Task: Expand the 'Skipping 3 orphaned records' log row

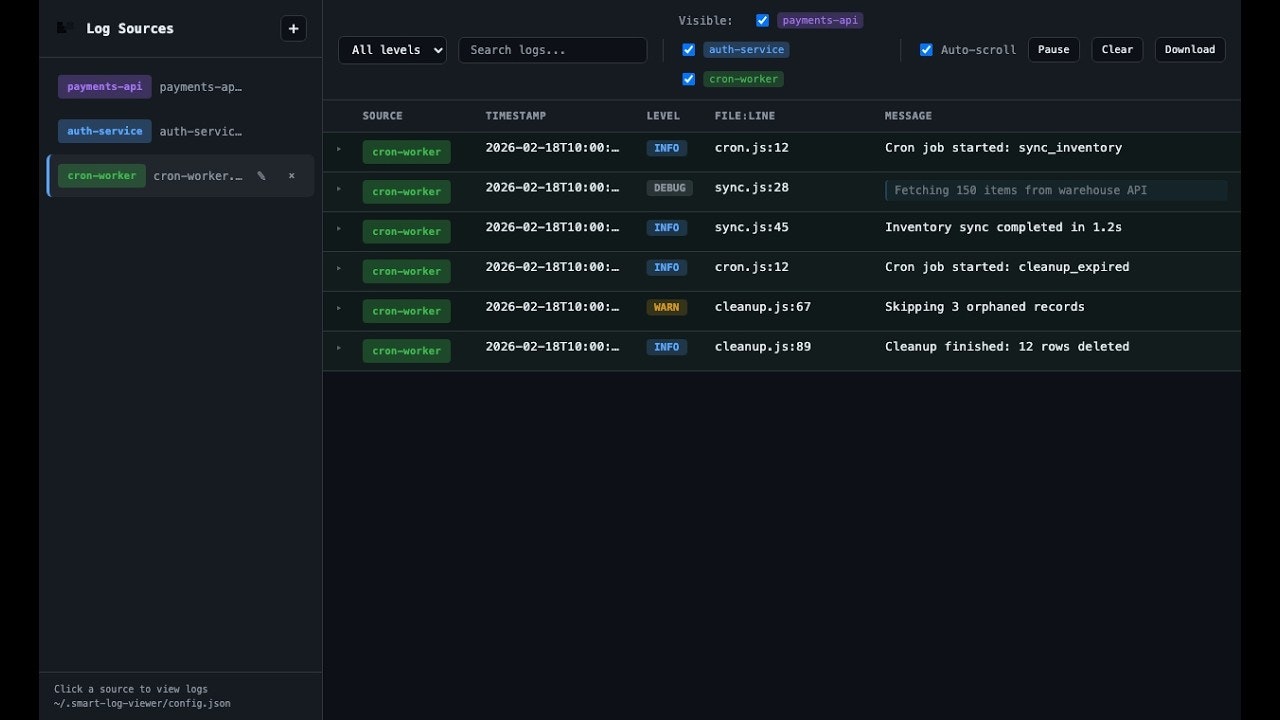Action: click(x=338, y=307)
